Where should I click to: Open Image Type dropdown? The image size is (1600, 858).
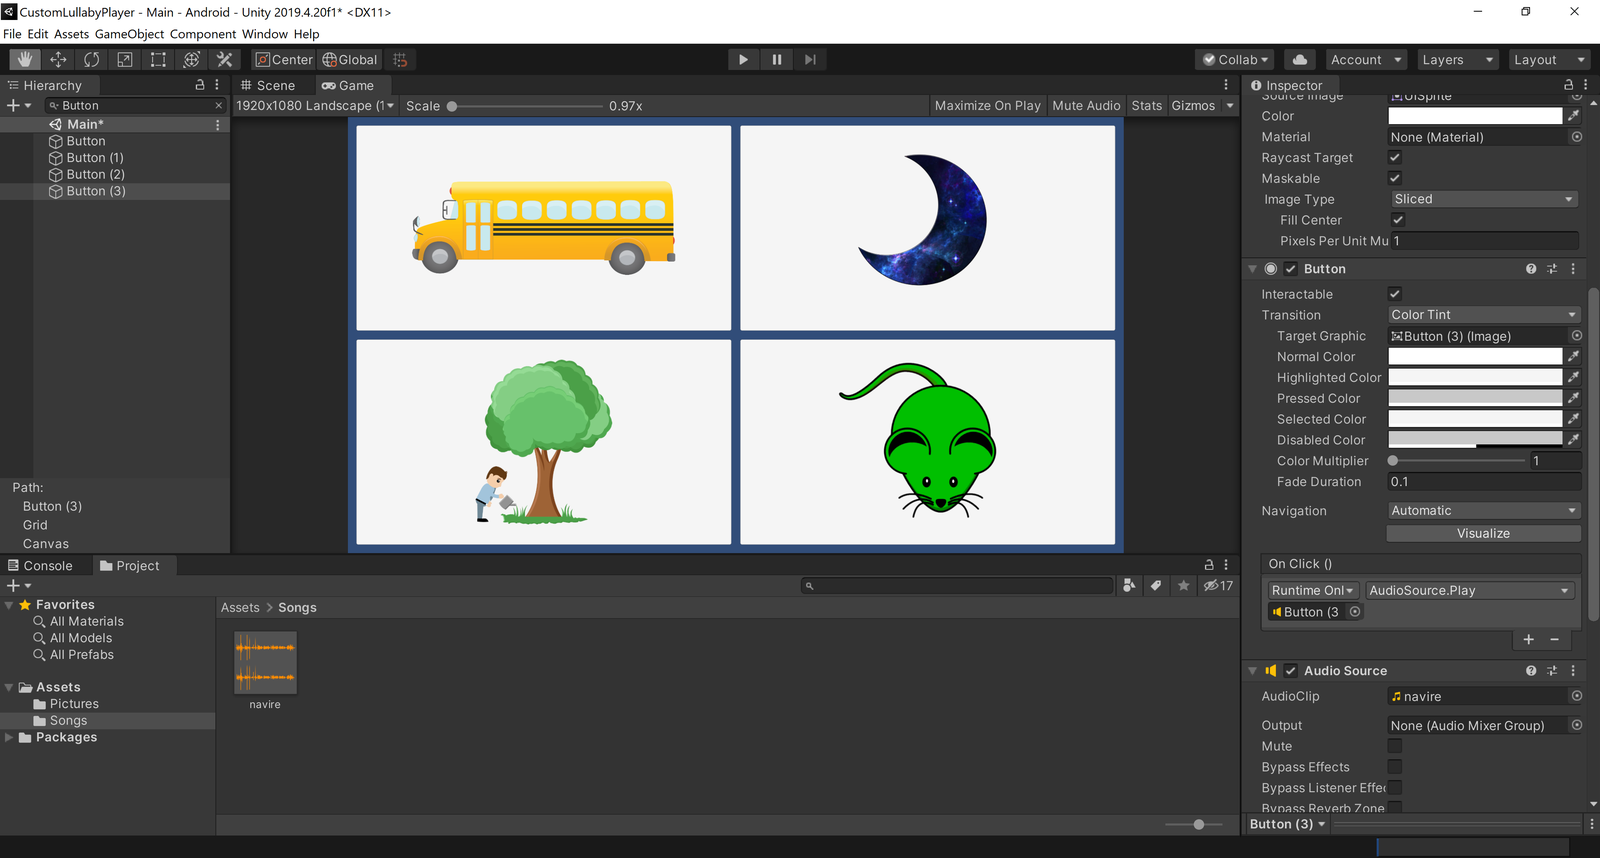pos(1484,199)
